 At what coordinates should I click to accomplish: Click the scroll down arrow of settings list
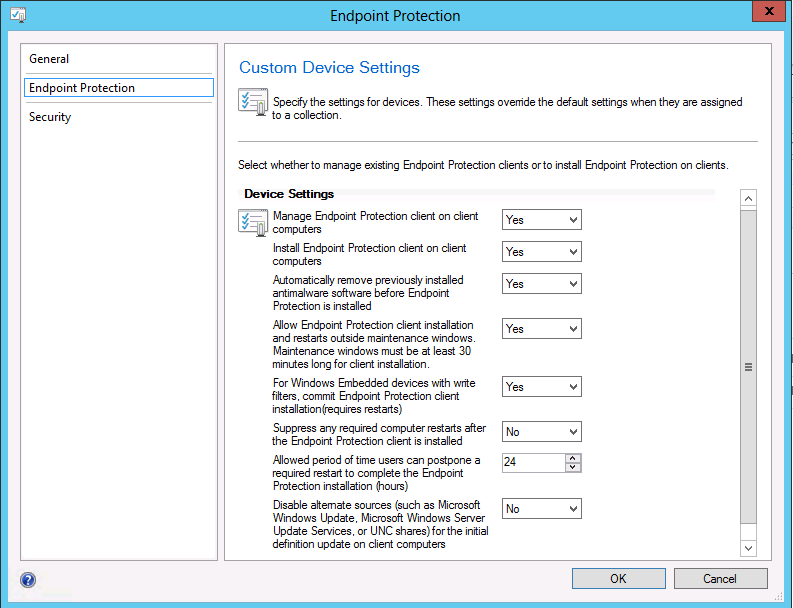click(x=748, y=548)
